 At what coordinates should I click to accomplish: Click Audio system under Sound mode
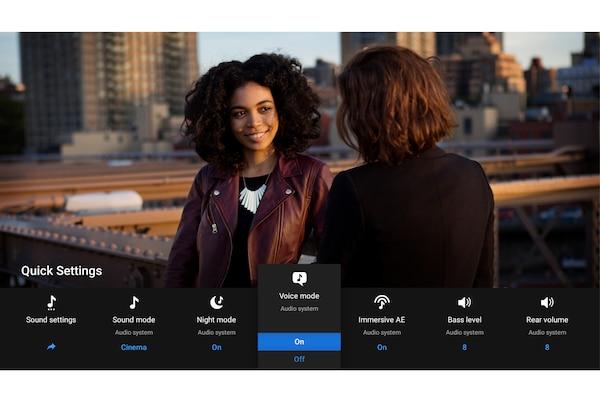pos(134,333)
